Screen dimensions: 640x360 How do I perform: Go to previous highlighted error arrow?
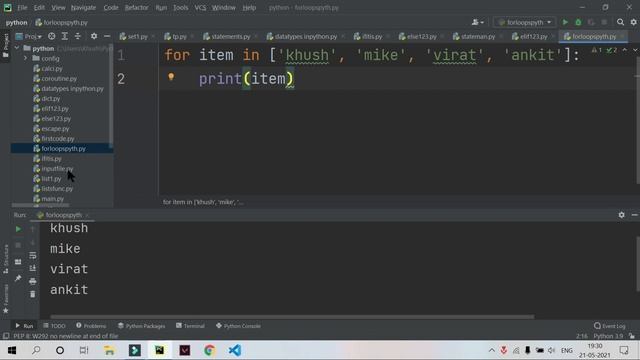(x=624, y=50)
